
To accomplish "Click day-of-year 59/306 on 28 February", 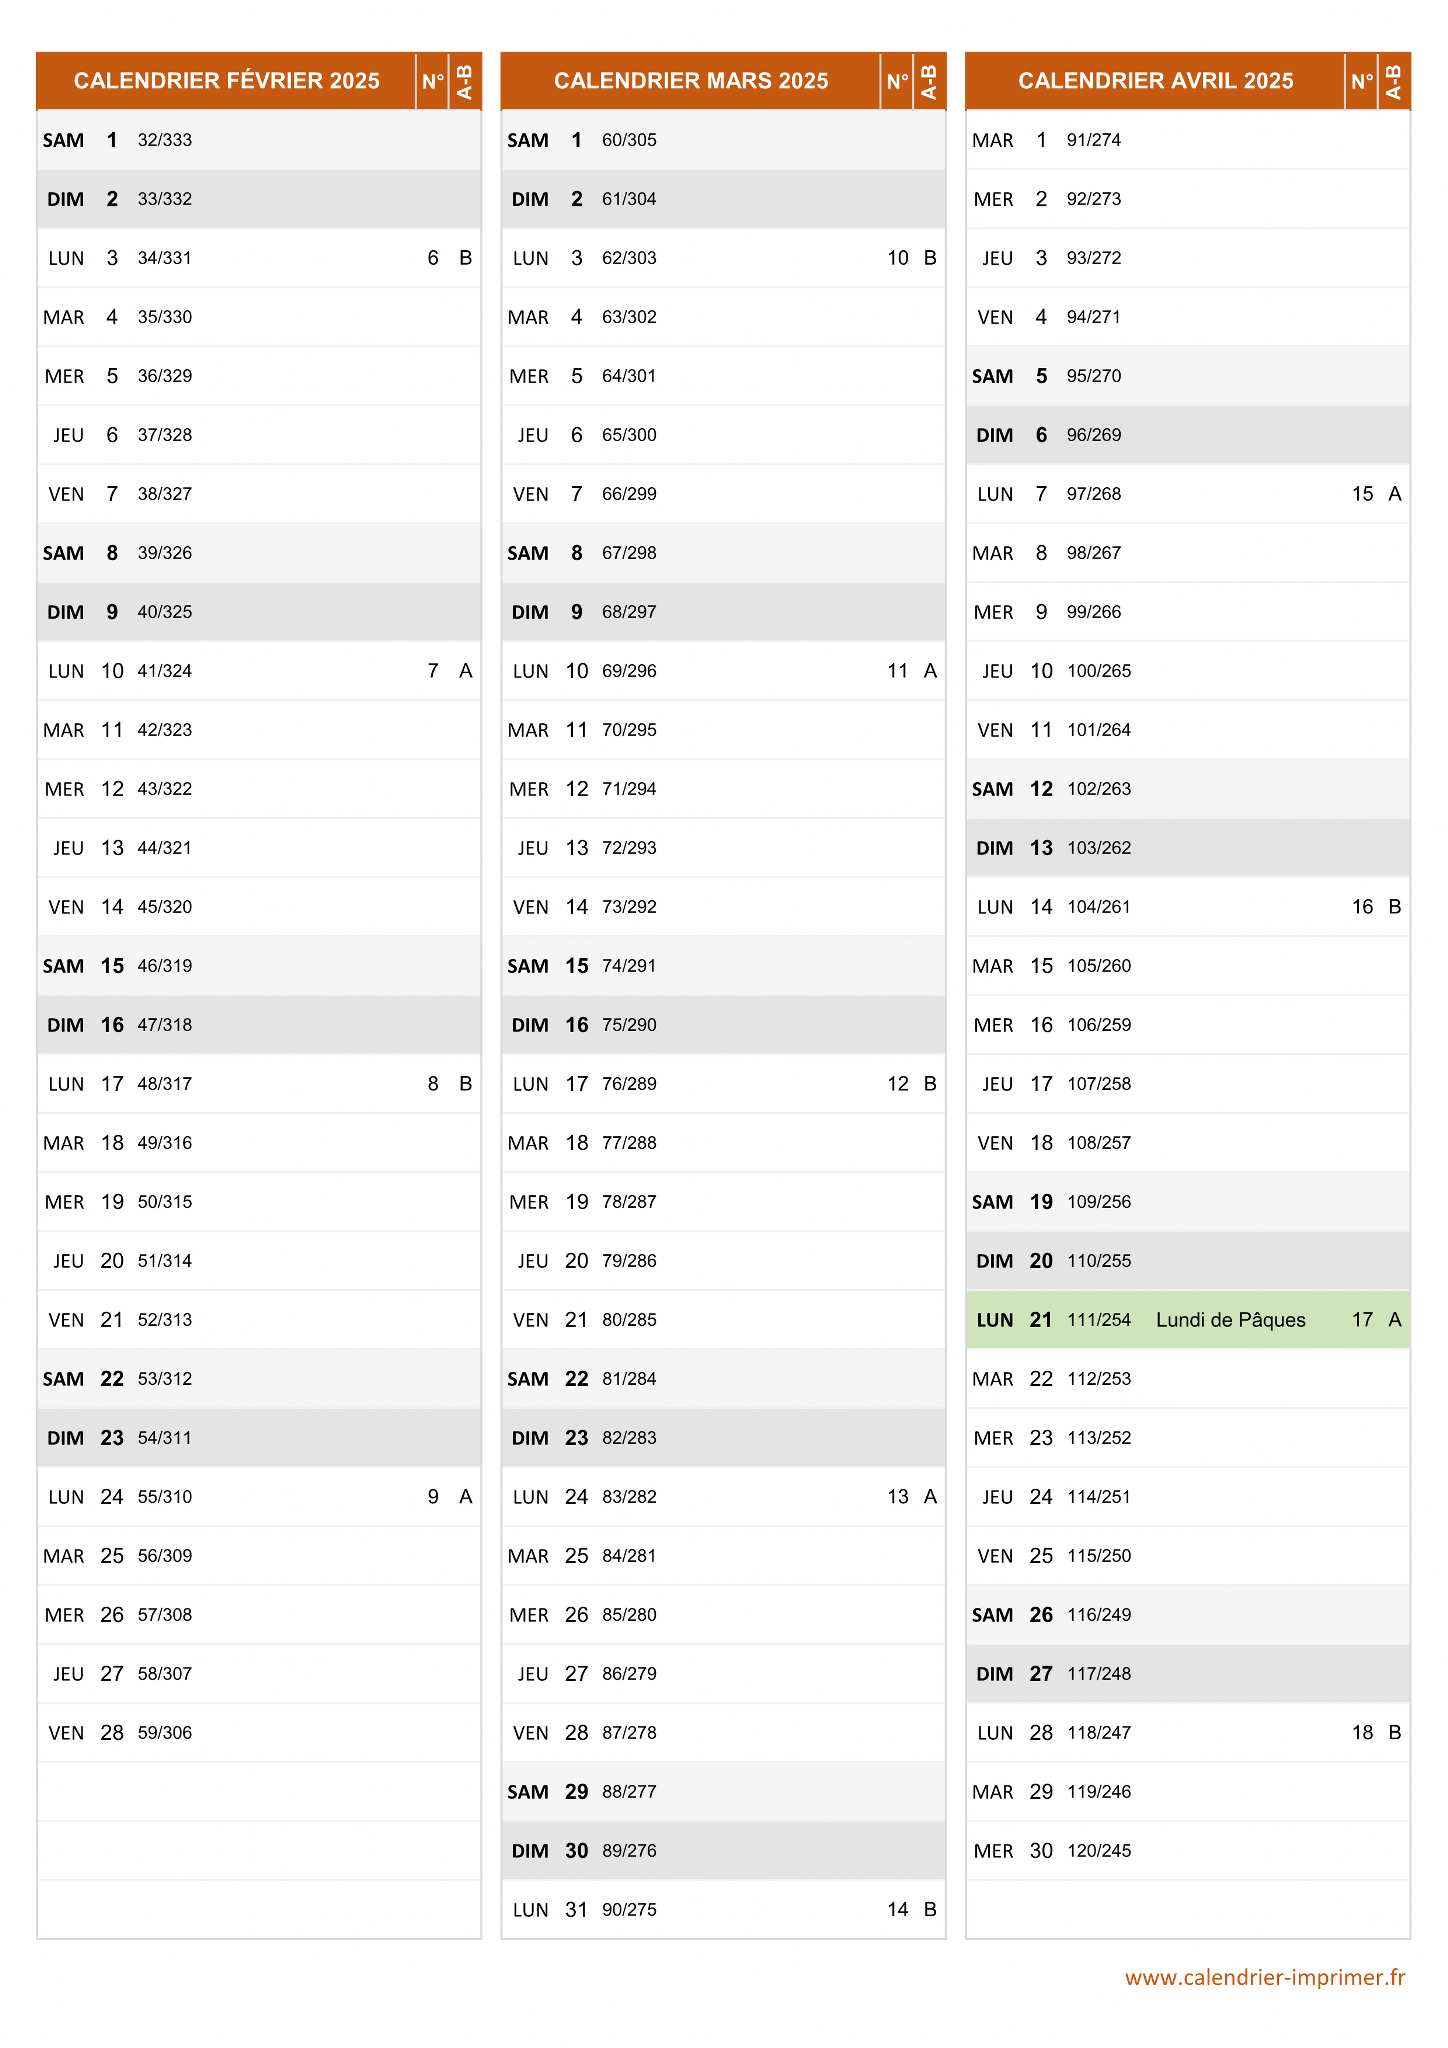I will [x=165, y=1733].
